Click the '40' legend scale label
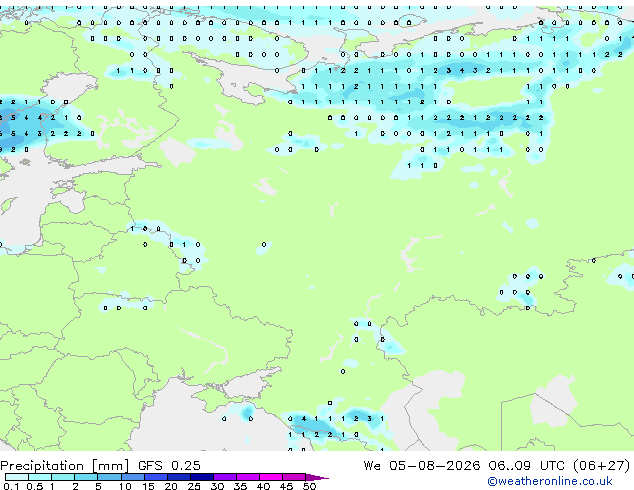This screenshot has width=634, height=490. click(263, 486)
